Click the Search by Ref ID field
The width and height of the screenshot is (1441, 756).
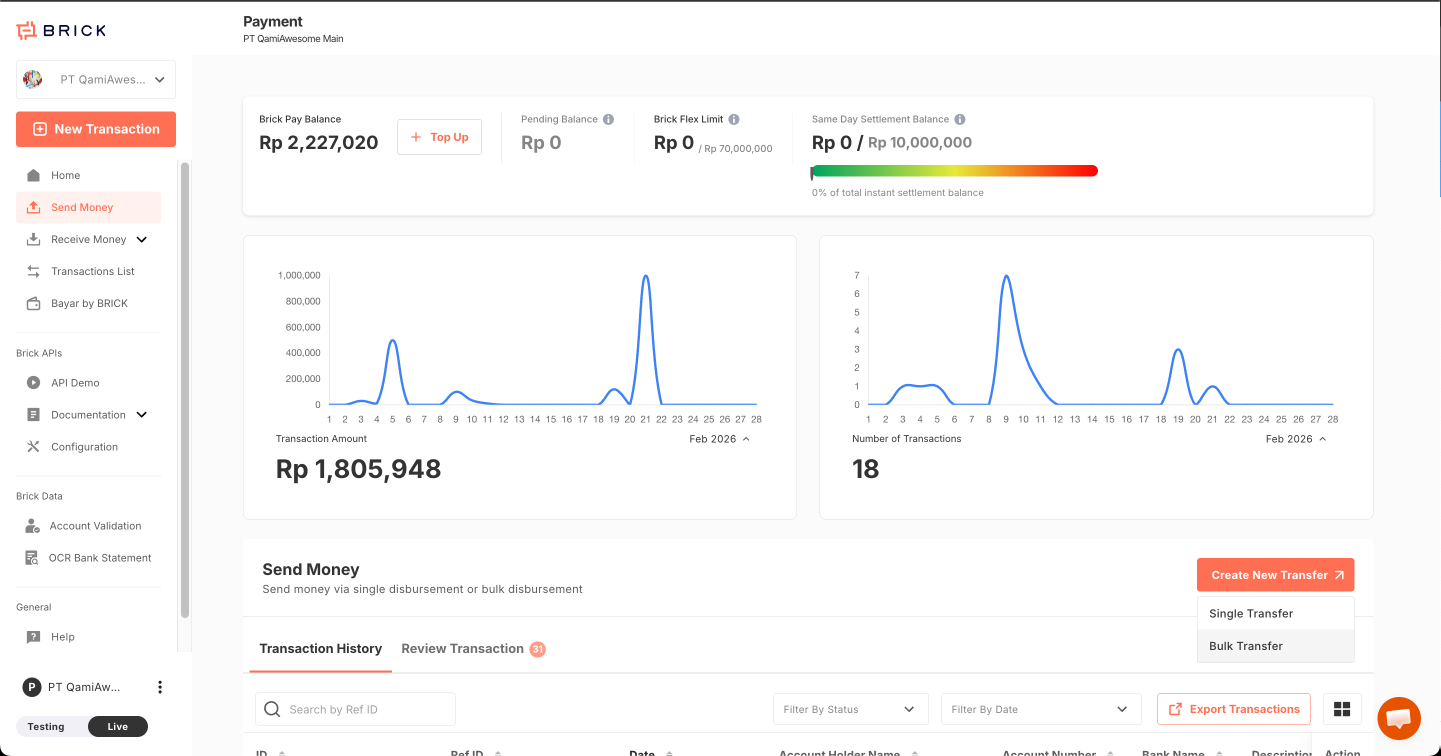tap(355, 709)
